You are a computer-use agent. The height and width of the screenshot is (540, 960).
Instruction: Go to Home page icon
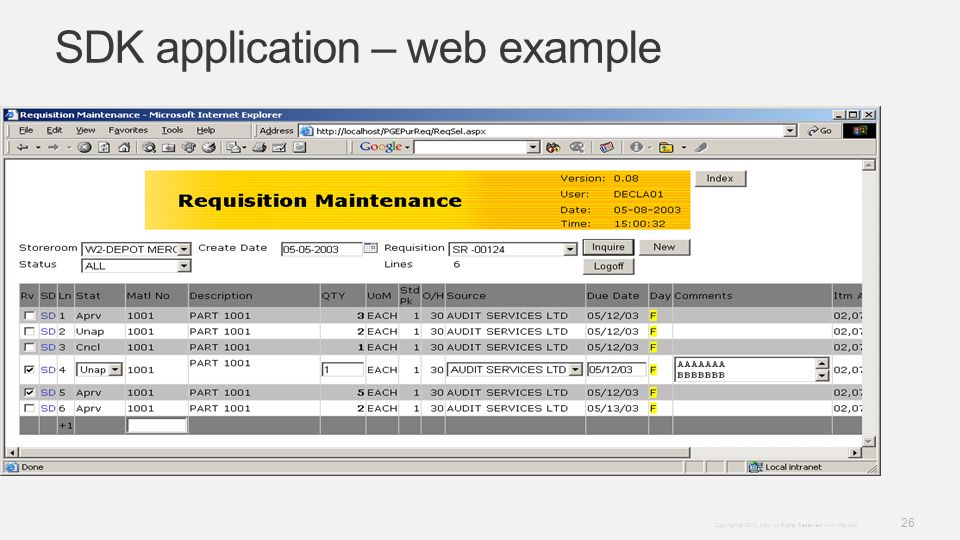pos(124,148)
